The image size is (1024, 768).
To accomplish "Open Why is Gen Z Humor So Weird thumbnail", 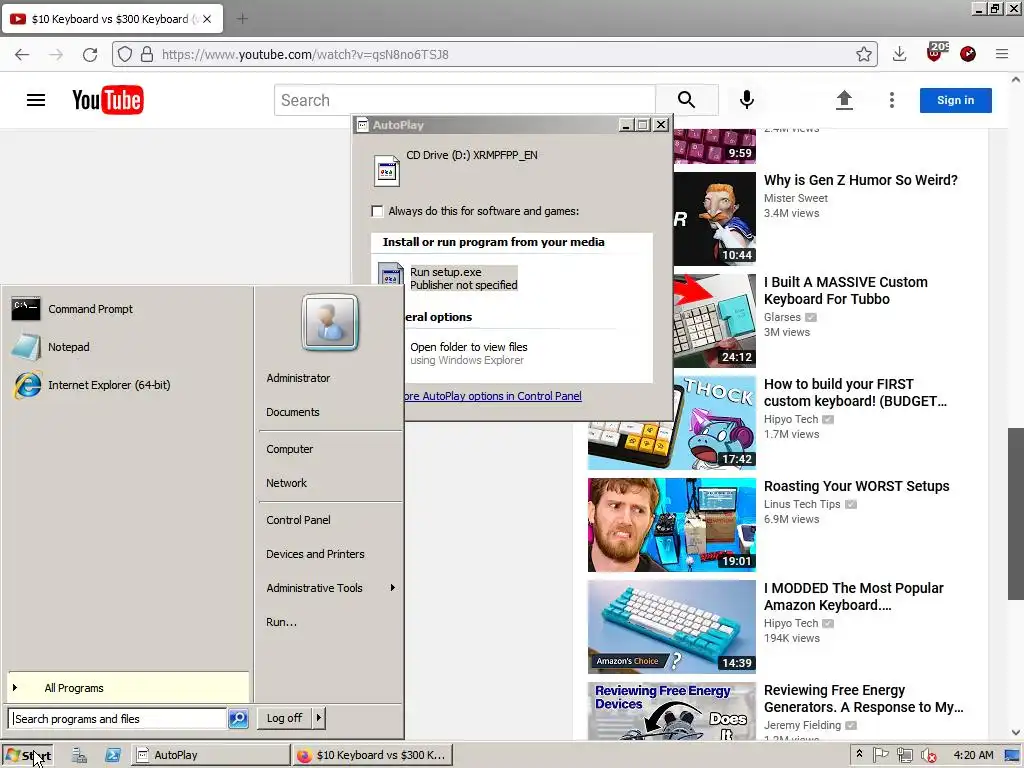I will [x=714, y=219].
